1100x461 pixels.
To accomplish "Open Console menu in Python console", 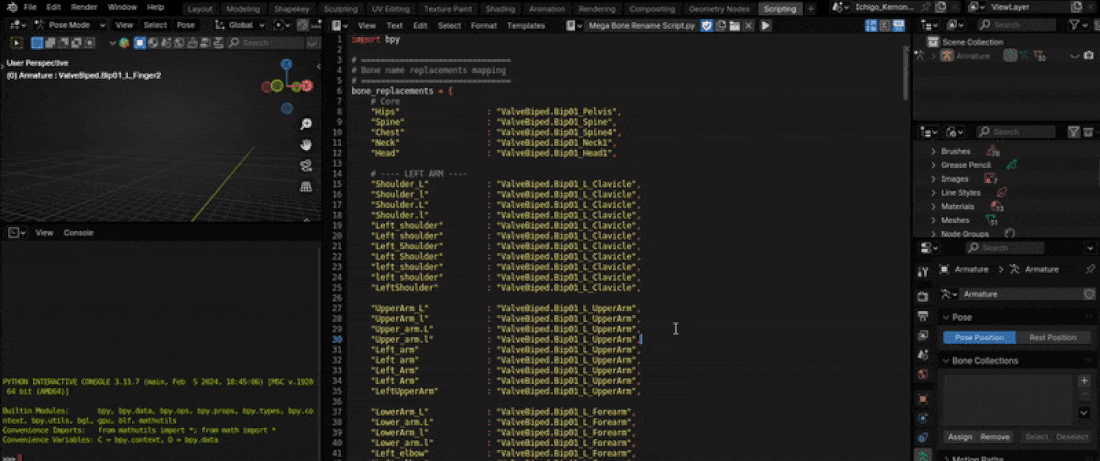I will [79, 232].
